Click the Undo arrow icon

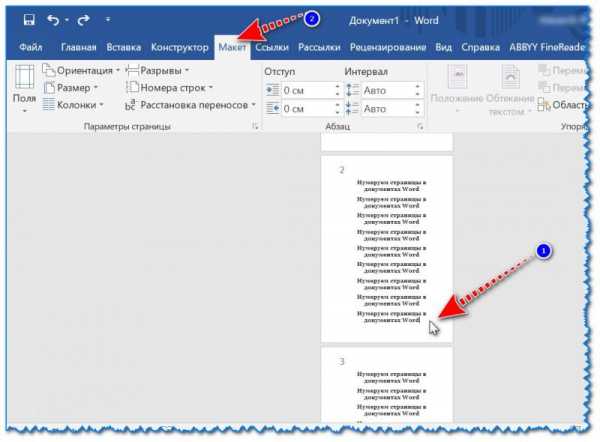tap(52, 20)
